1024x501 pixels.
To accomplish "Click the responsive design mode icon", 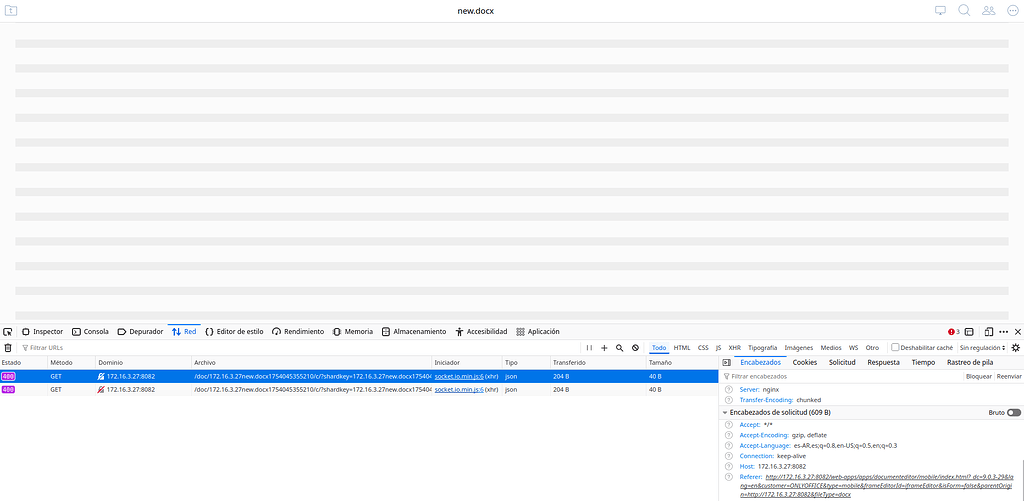I will point(988,331).
